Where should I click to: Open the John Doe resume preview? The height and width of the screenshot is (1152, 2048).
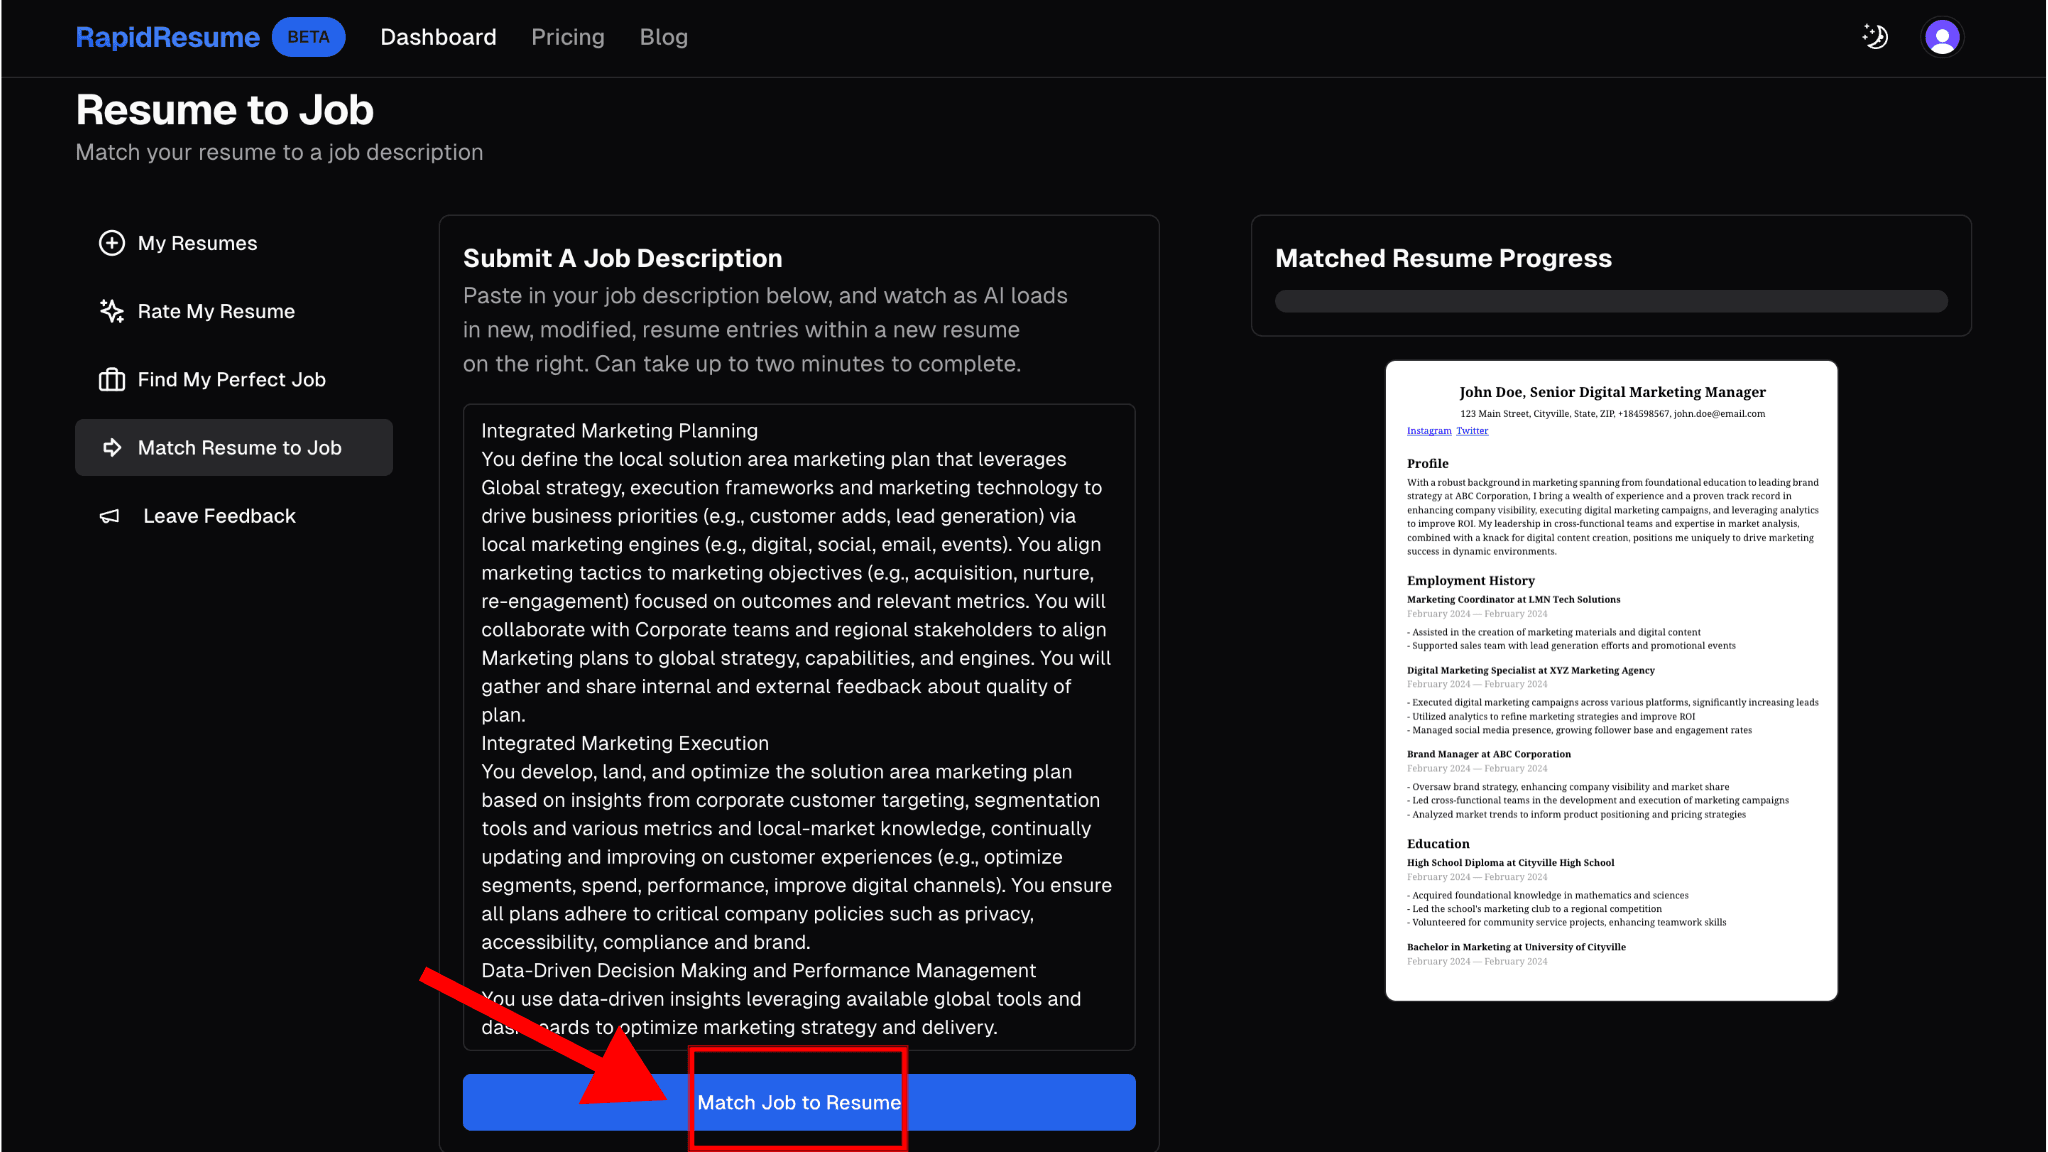click(x=1611, y=680)
